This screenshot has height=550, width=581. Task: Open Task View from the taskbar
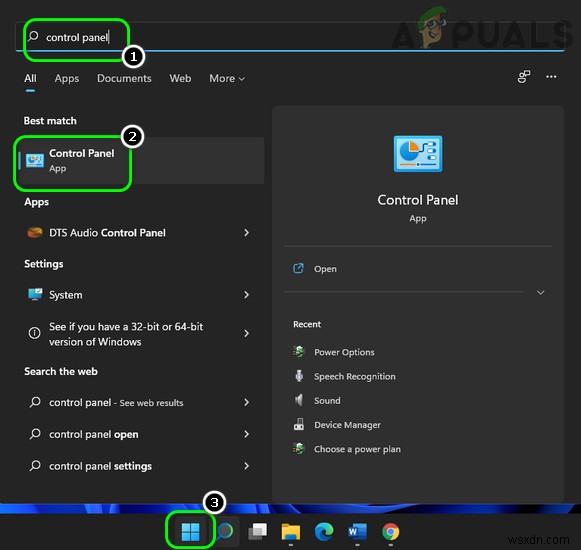click(258, 531)
